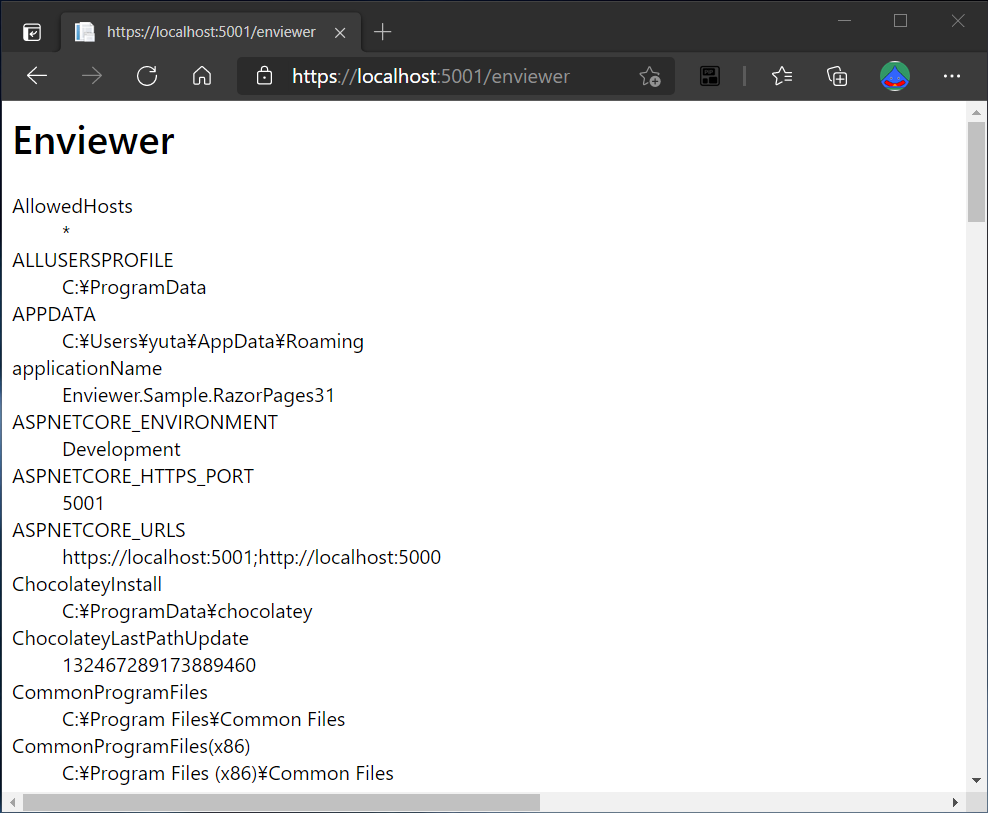Open Collections
The image size is (988, 813).
tap(837, 75)
